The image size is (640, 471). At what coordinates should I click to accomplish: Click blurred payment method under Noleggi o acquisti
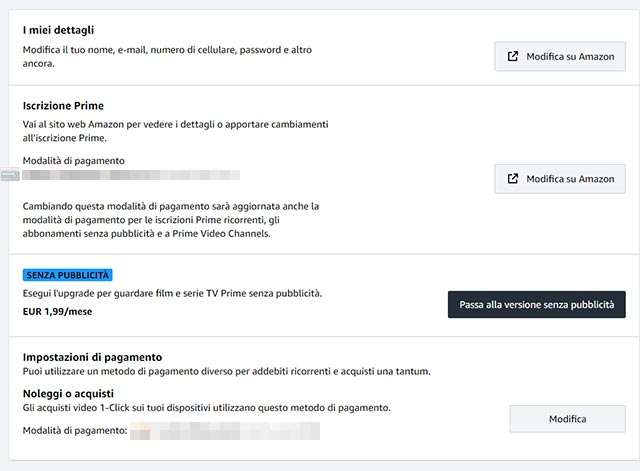point(224,431)
